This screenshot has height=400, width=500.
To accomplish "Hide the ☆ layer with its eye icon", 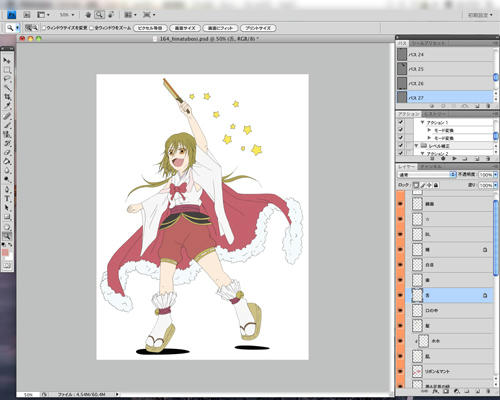I will 400,219.
